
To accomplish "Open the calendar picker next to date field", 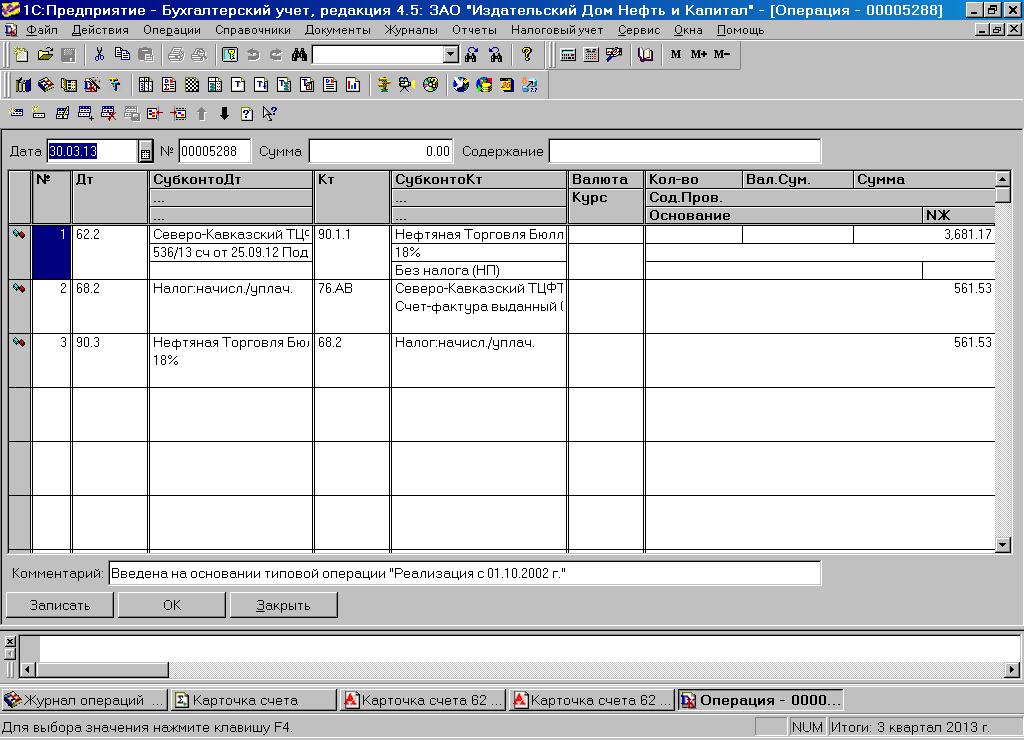I will tap(146, 152).
